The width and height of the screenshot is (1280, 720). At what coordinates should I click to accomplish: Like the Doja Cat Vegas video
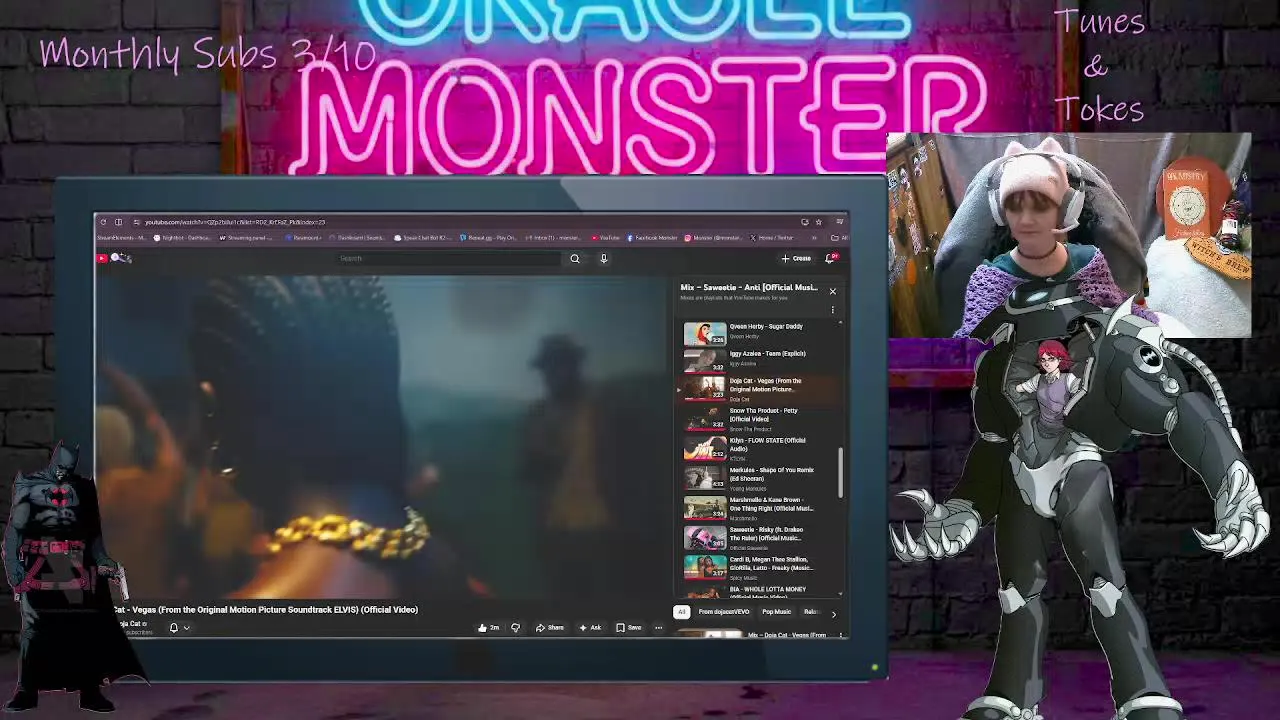(x=487, y=628)
